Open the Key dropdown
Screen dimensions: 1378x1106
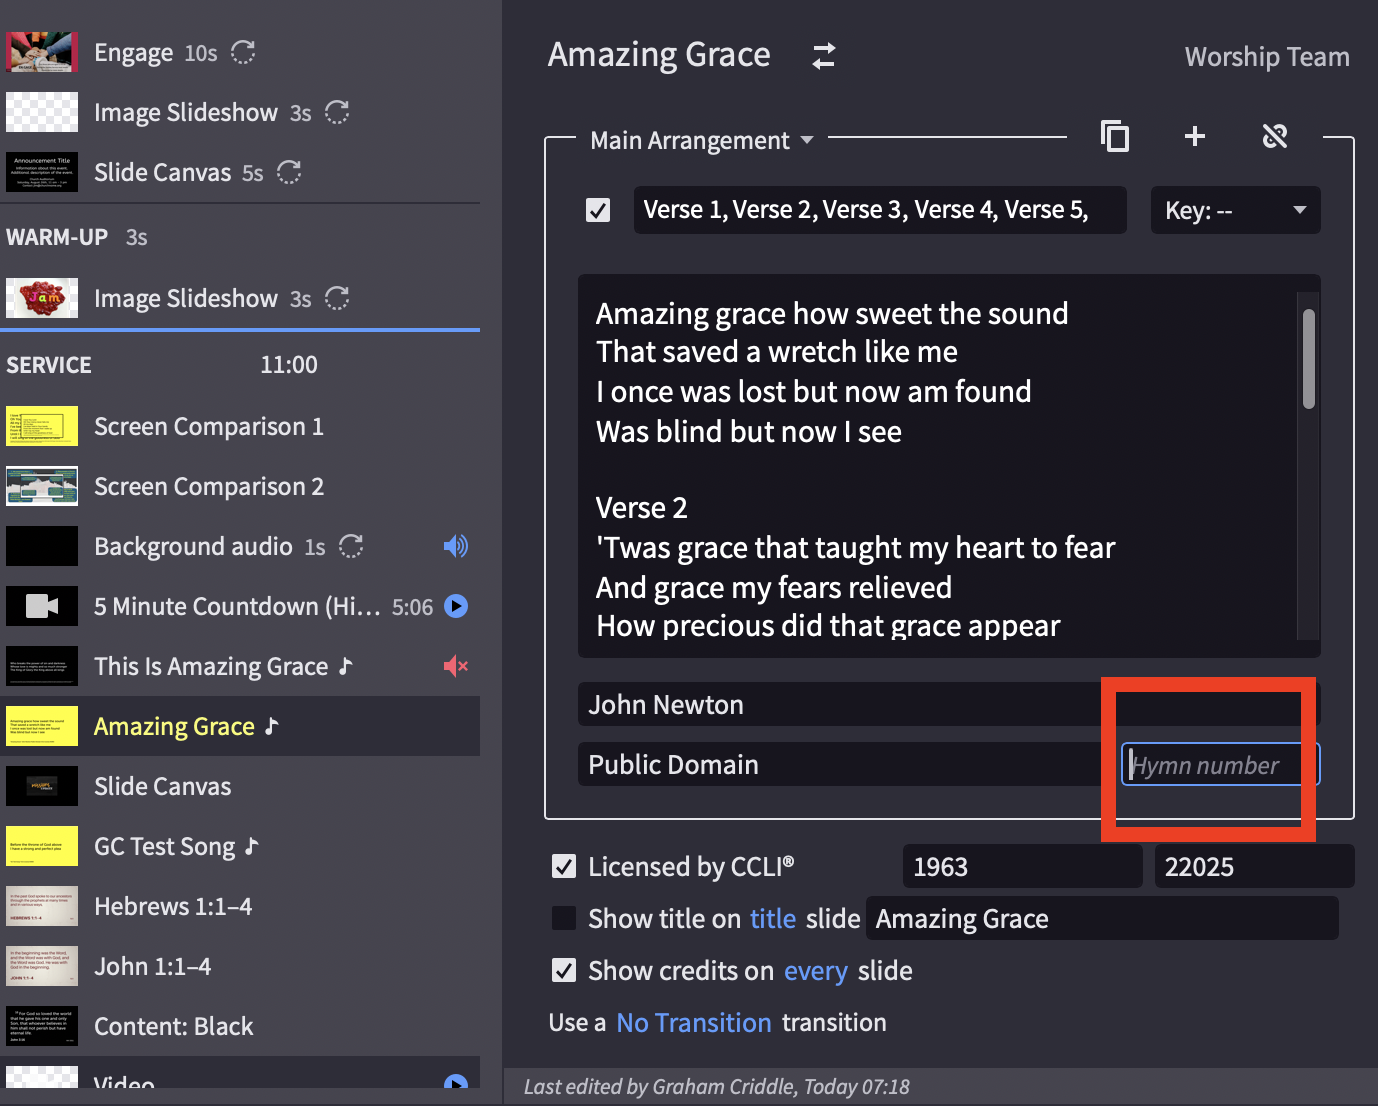1235,210
